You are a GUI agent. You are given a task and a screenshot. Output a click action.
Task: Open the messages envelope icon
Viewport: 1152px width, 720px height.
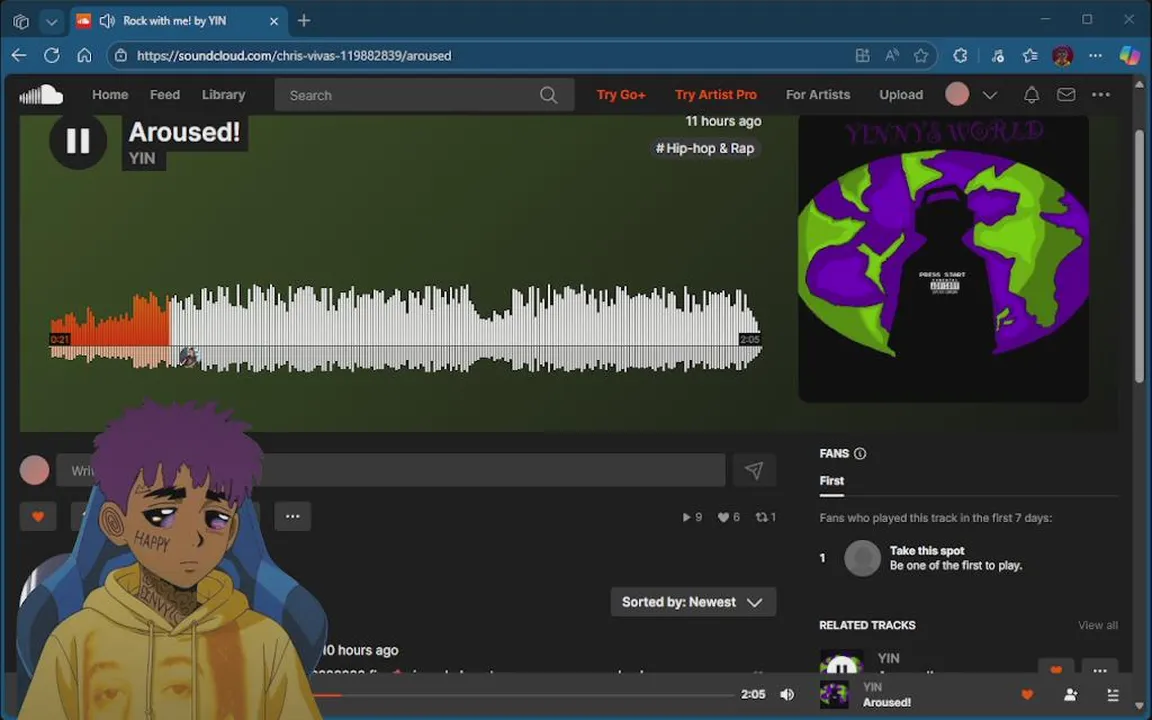tap(1066, 95)
